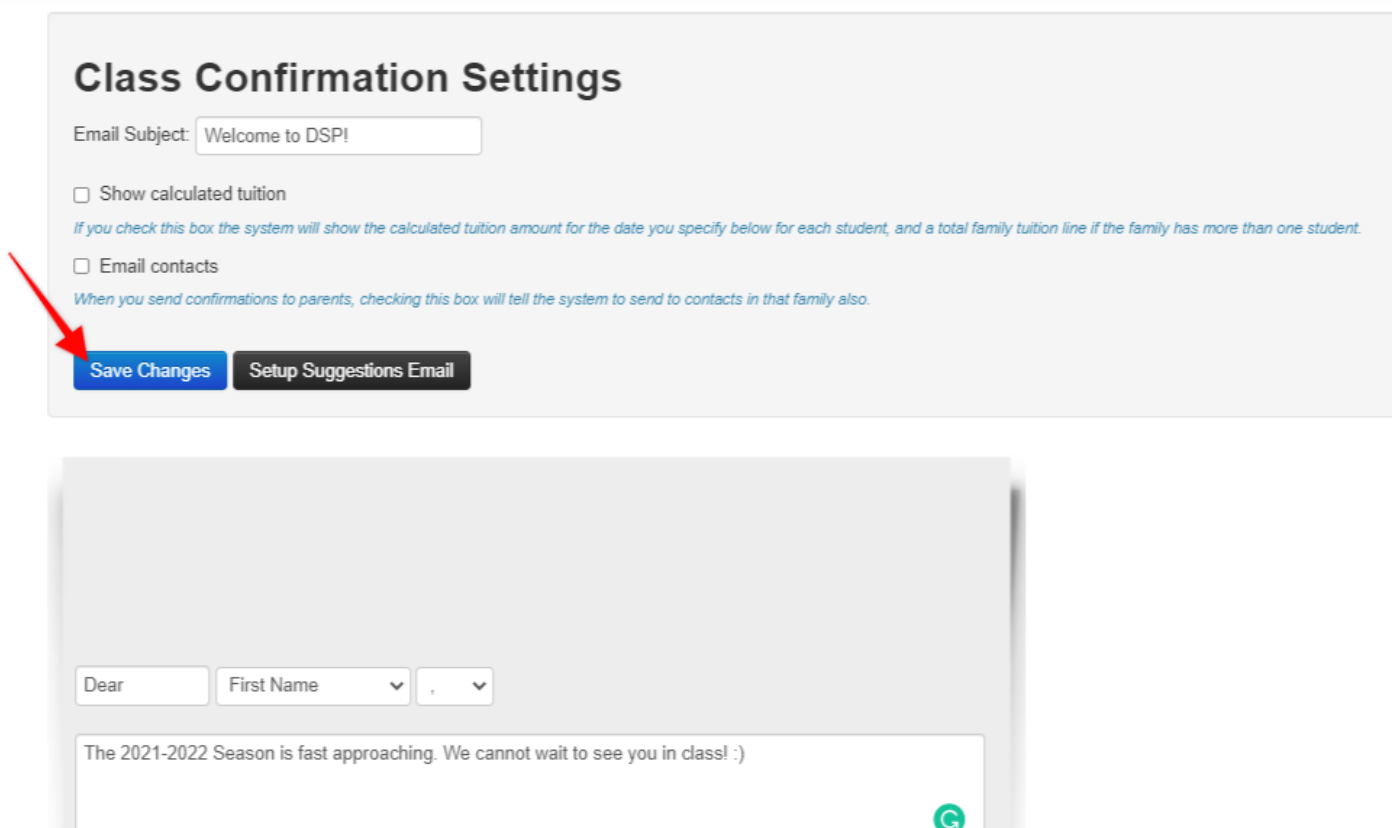Enable the Show calculated tuition checkbox
Viewport: 1392px width, 828px height.
pos(82,195)
